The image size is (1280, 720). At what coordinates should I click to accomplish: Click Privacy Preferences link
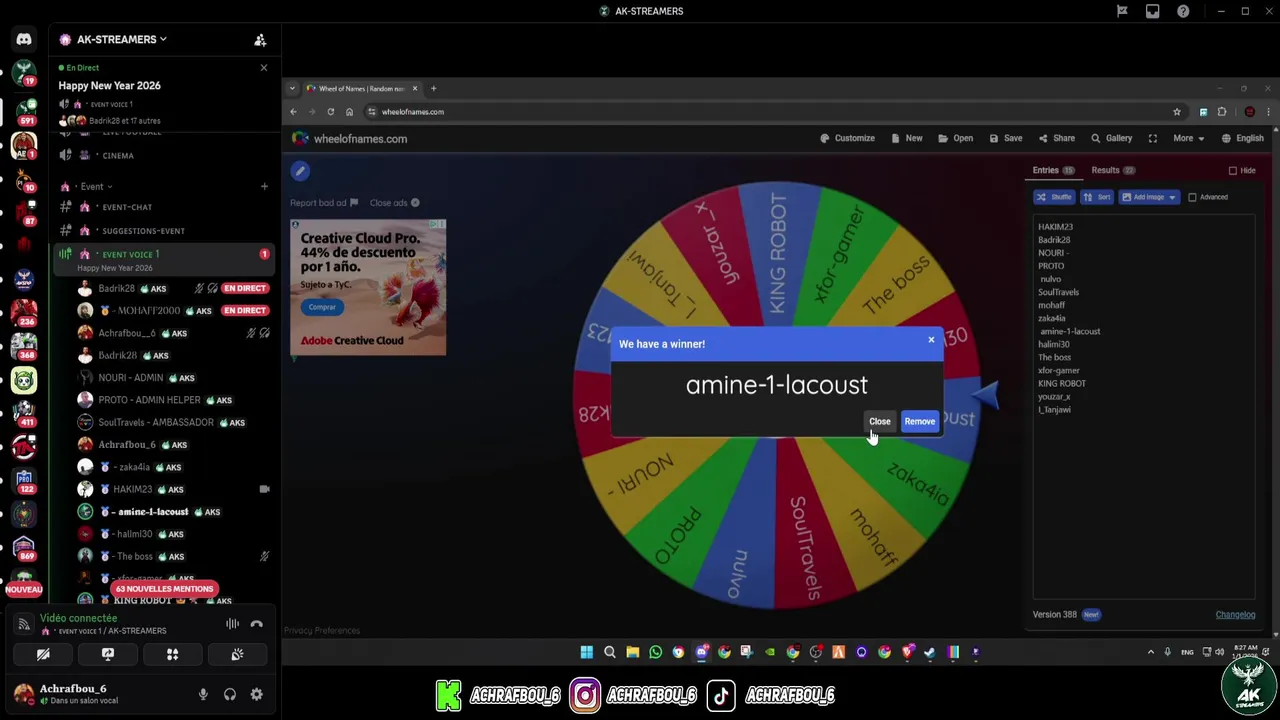(322, 631)
